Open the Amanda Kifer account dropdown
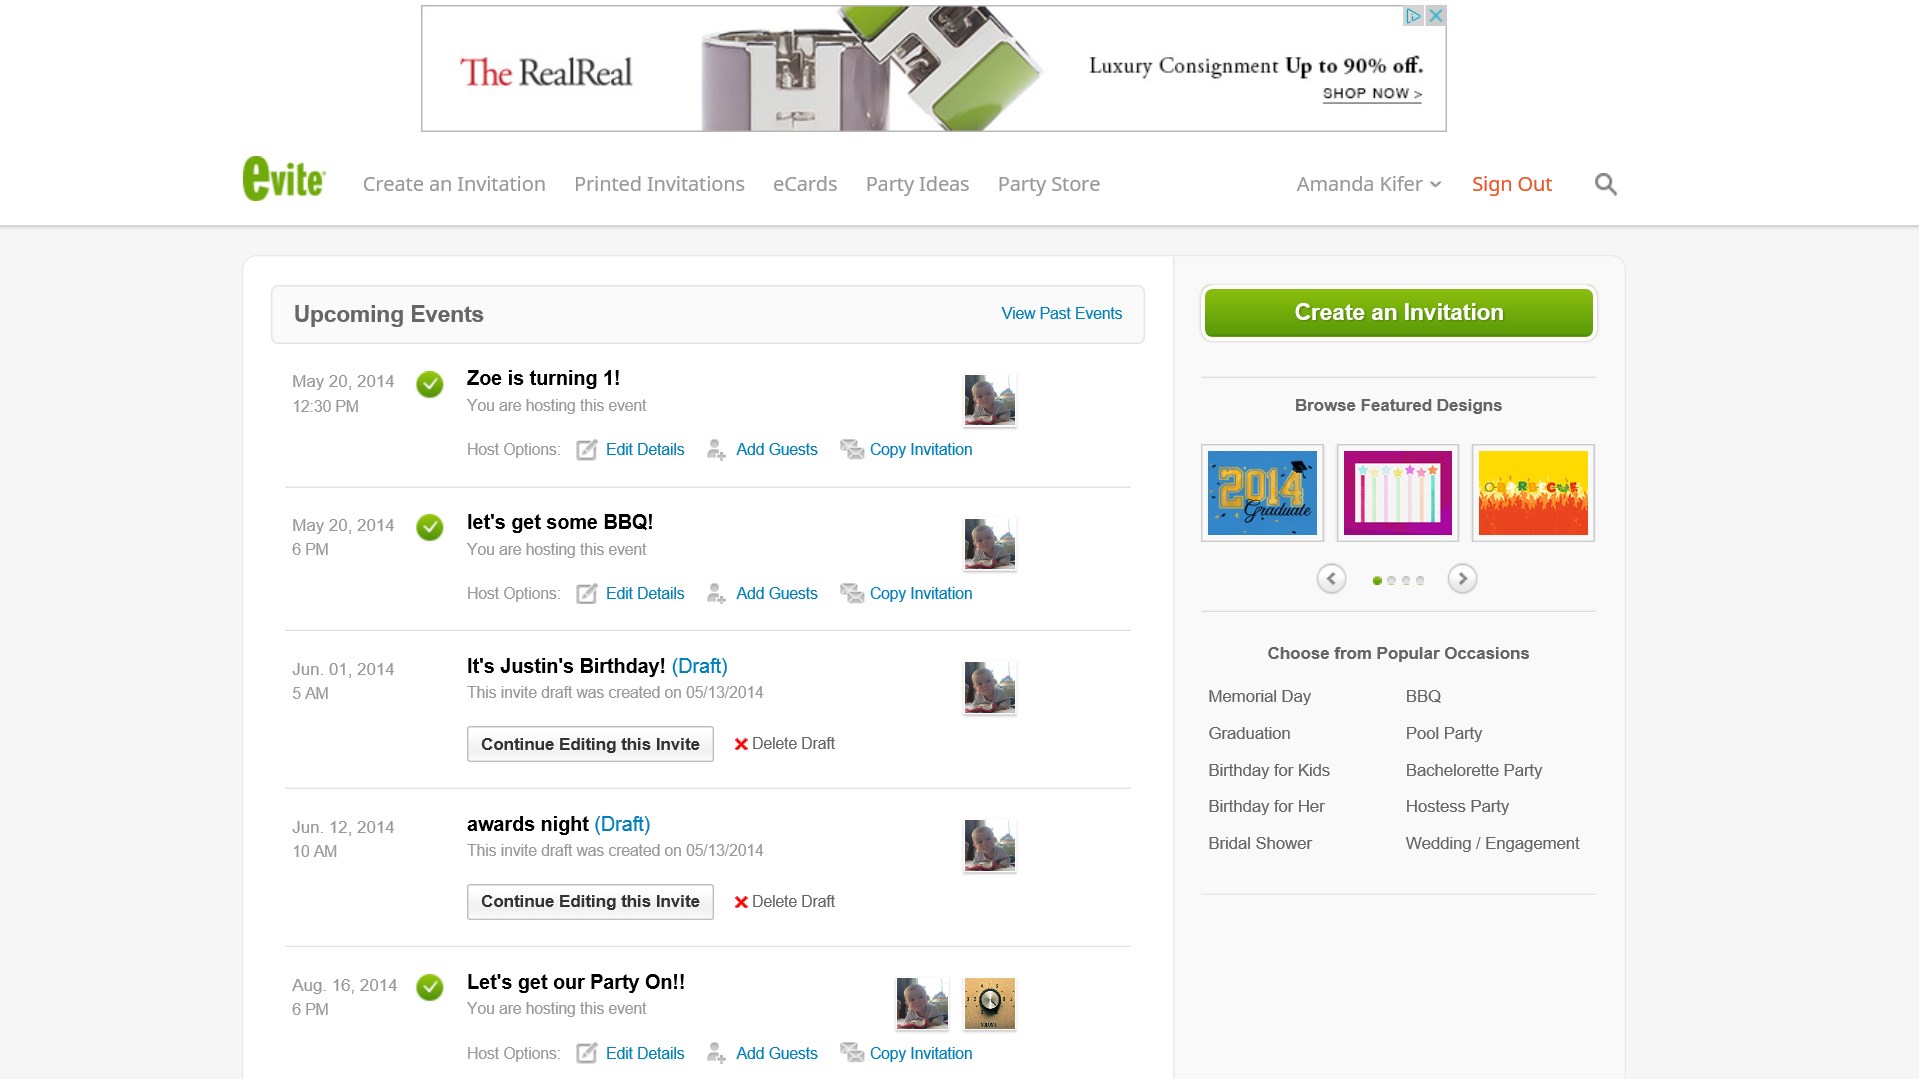 pyautogui.click(x=1368, y=184)
